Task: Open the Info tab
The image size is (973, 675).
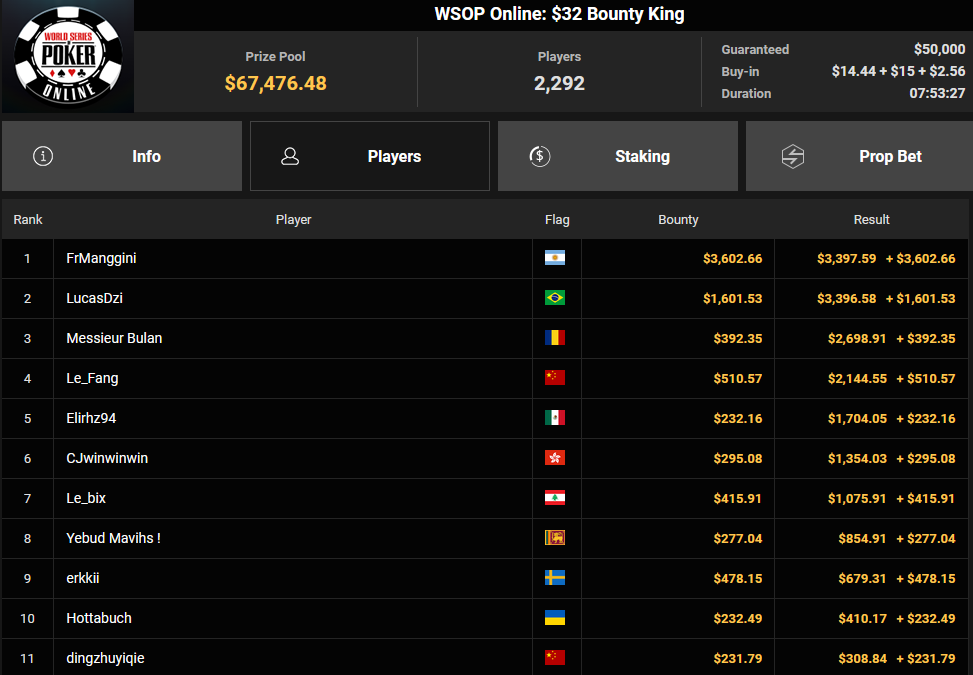Action: pos(122,156)
